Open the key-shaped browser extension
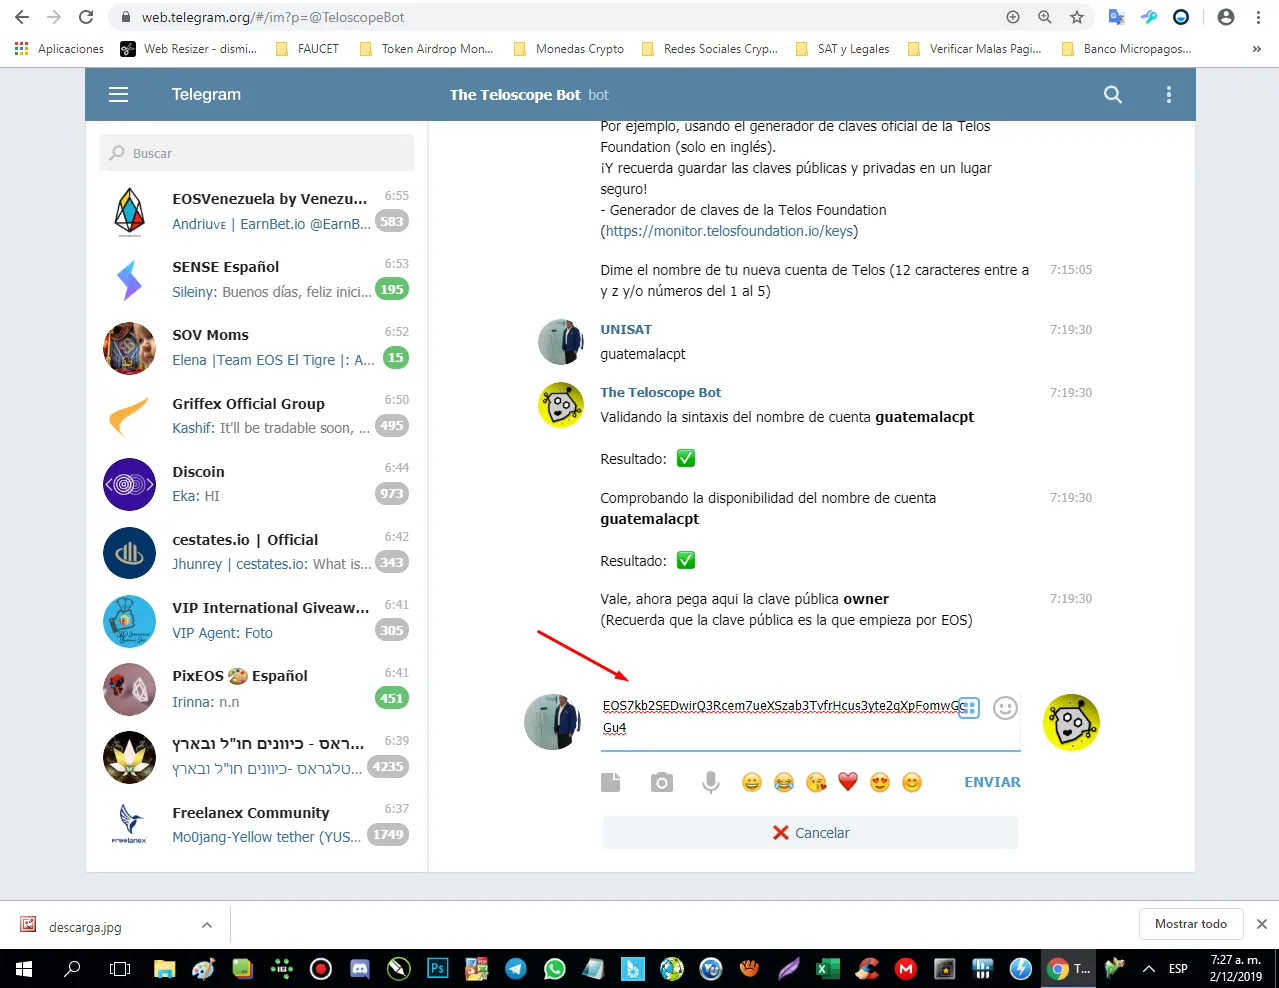1279x988 pixels. tap(1149, 17)
